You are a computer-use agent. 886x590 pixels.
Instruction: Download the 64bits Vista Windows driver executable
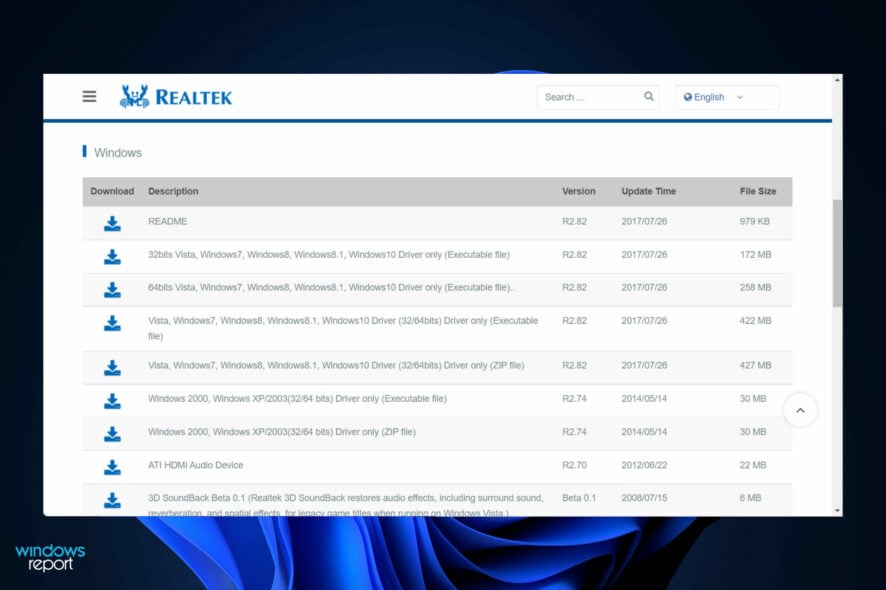click(x=112, y=290)
